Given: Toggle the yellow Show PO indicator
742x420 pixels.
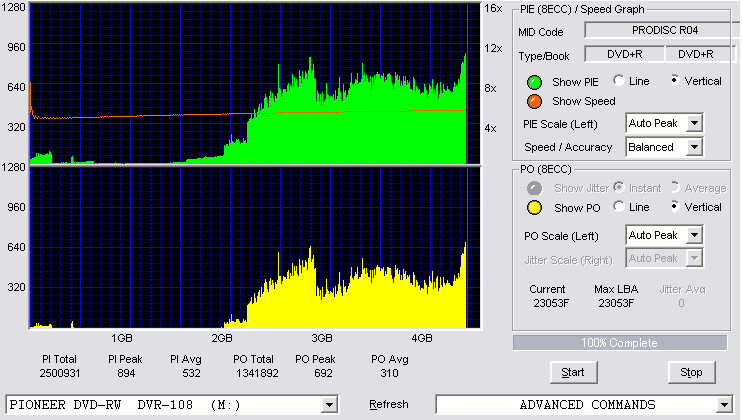Looking at the screenshot, I should pyautogui.click(x=534, y=208).
